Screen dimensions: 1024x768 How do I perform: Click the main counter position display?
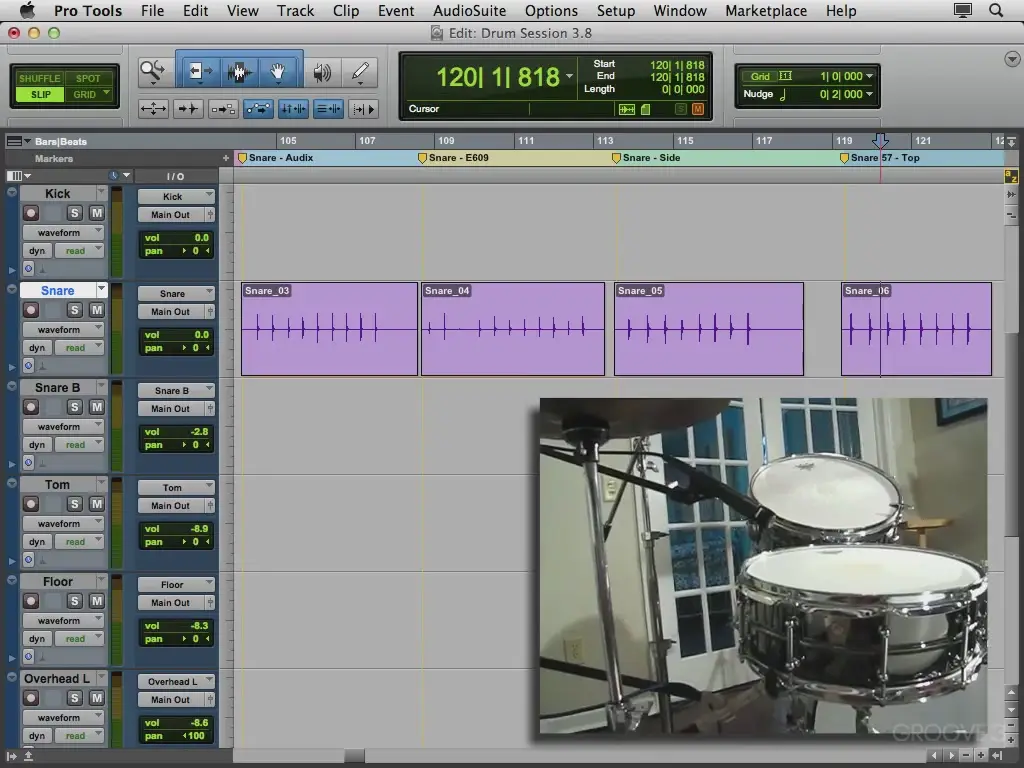tap(498, 77)
